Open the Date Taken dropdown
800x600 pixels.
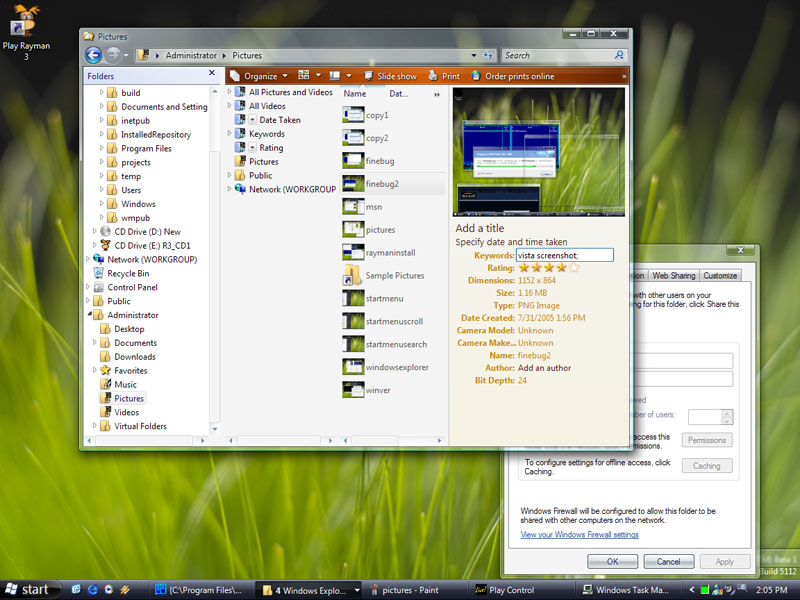point(253,120)
